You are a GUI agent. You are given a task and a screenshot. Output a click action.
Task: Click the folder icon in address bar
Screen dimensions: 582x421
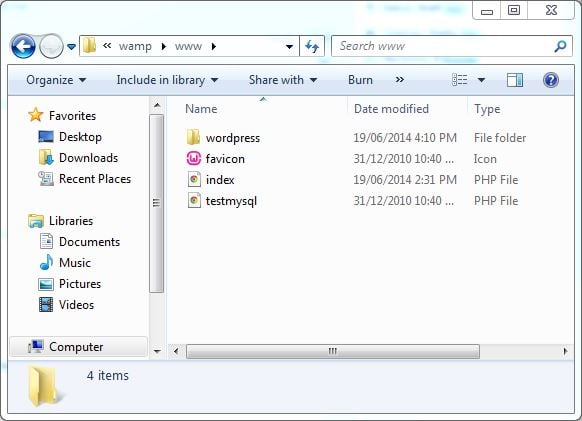(89, 46)
